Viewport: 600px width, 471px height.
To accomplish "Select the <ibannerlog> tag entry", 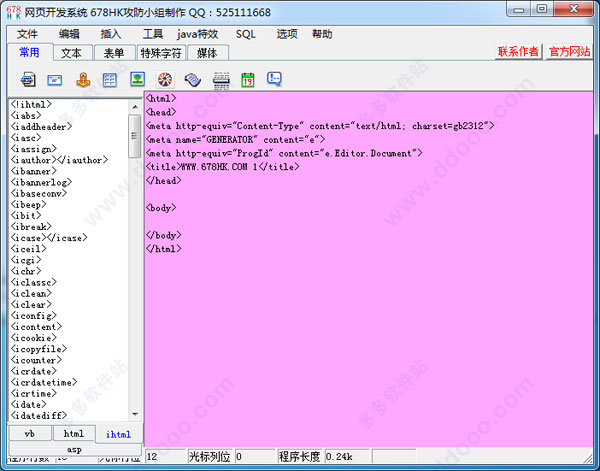I will pyautogui.click(x=41, y=182).
